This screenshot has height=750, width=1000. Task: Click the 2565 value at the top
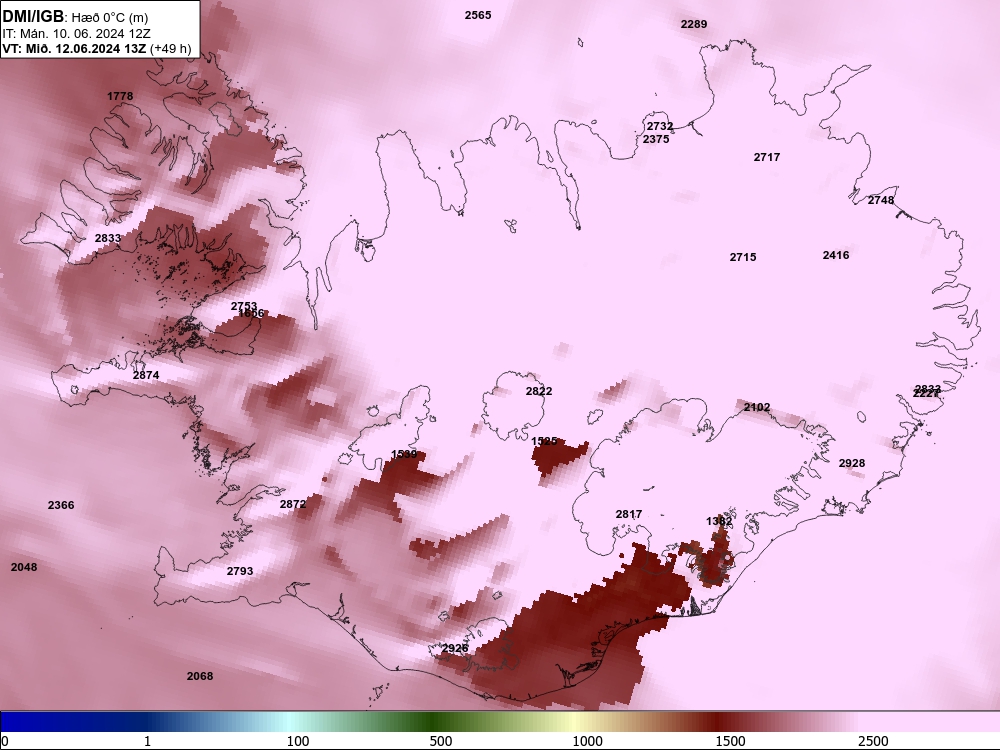coord(478,15)
